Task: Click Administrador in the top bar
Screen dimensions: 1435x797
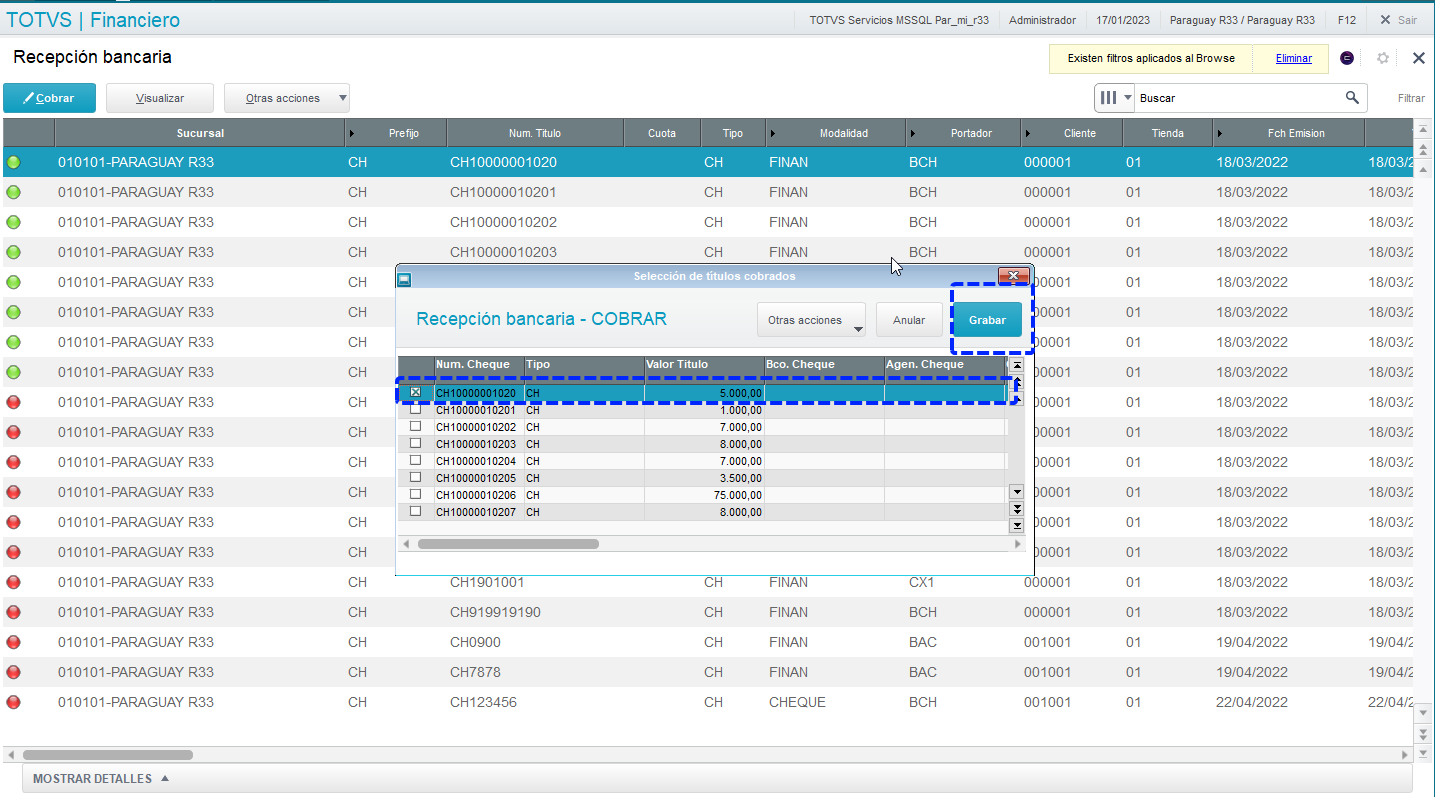Action: (x=1042, y=20)
